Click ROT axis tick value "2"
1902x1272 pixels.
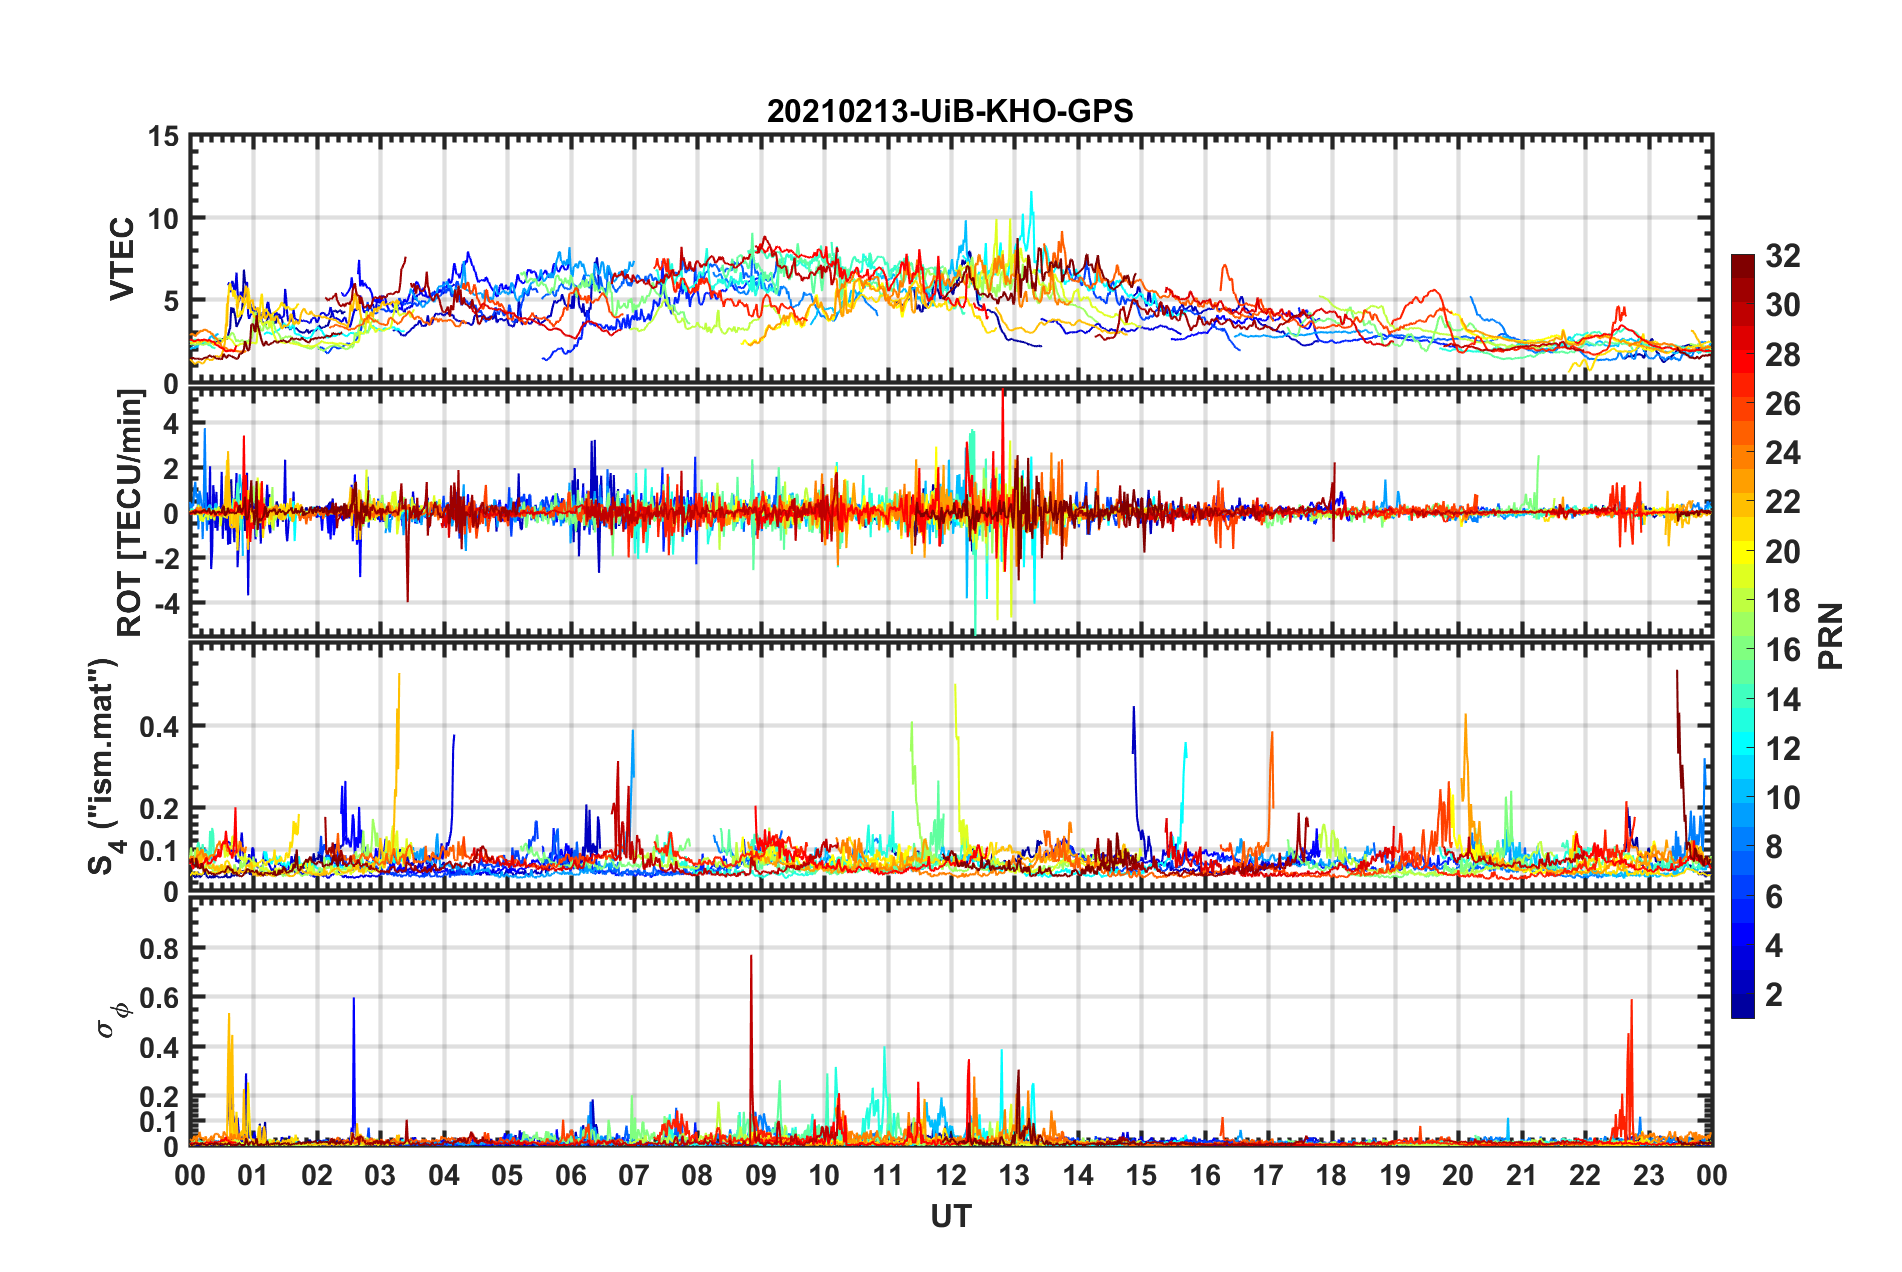[170, 469]
